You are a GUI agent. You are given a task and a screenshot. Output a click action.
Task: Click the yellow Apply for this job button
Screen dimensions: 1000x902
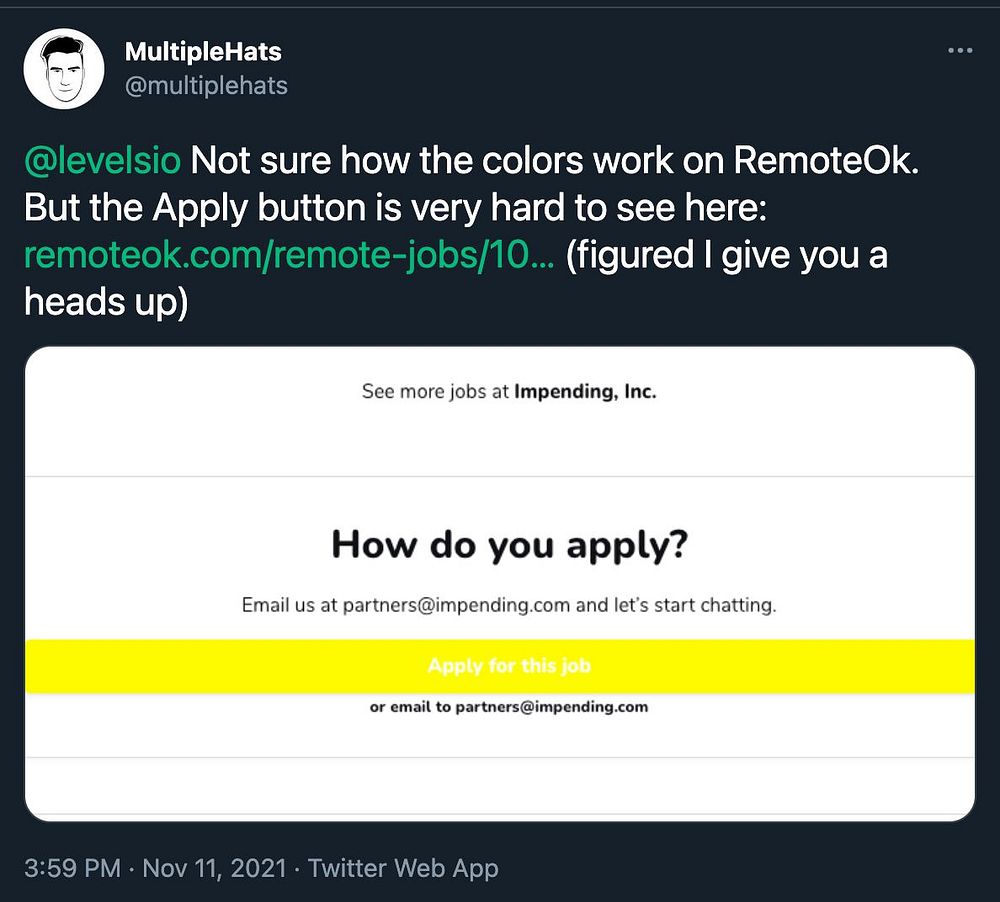(500, 666)
